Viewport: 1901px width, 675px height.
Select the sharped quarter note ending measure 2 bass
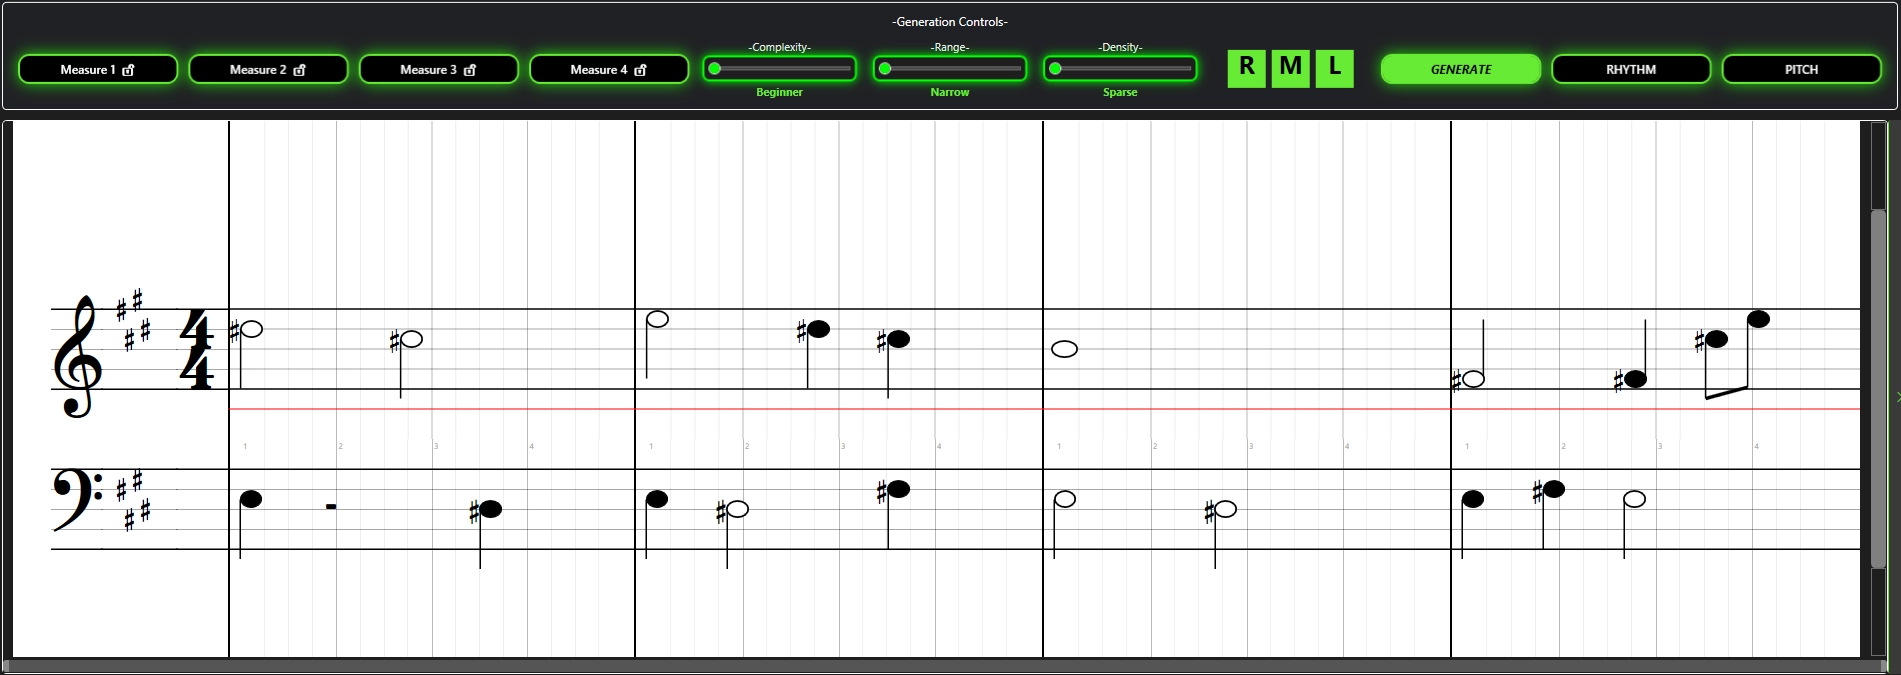coord(898,489)
